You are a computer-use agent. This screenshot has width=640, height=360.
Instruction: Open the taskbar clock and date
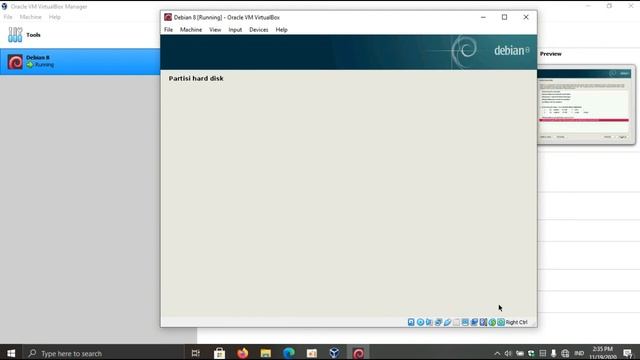click(602, 353)
